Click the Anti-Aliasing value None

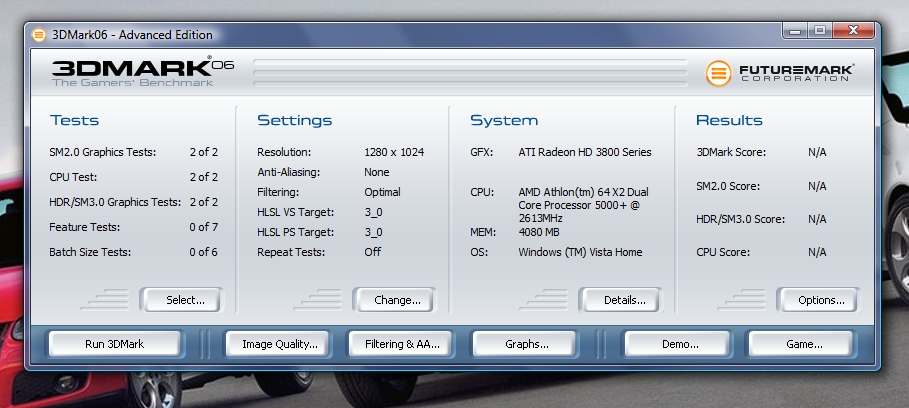click(x=377, y=172)
